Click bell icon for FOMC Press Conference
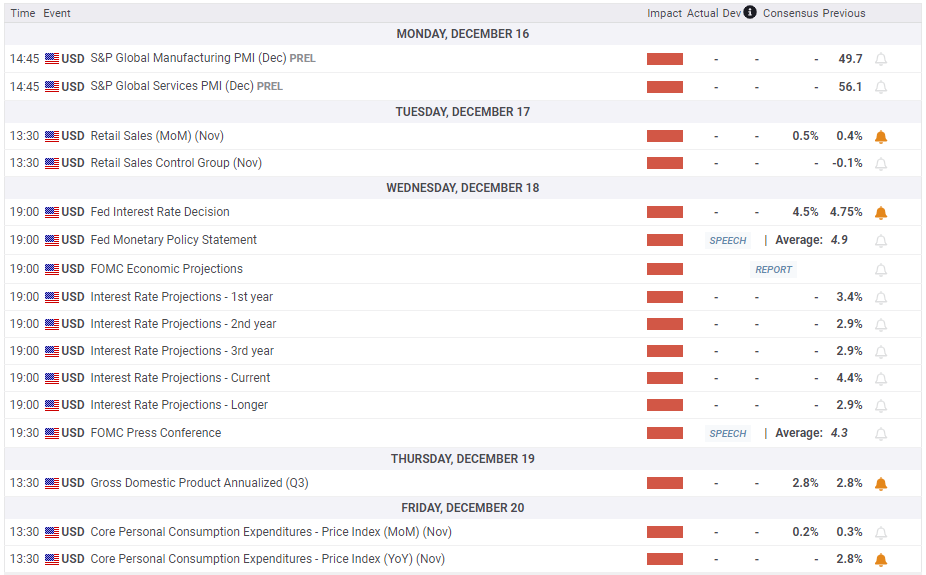 coord(881,434)
